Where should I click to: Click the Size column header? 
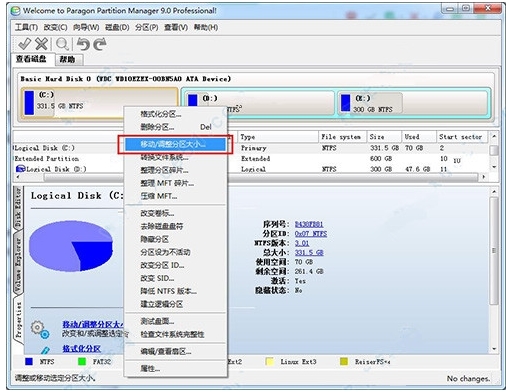point(385,137)
